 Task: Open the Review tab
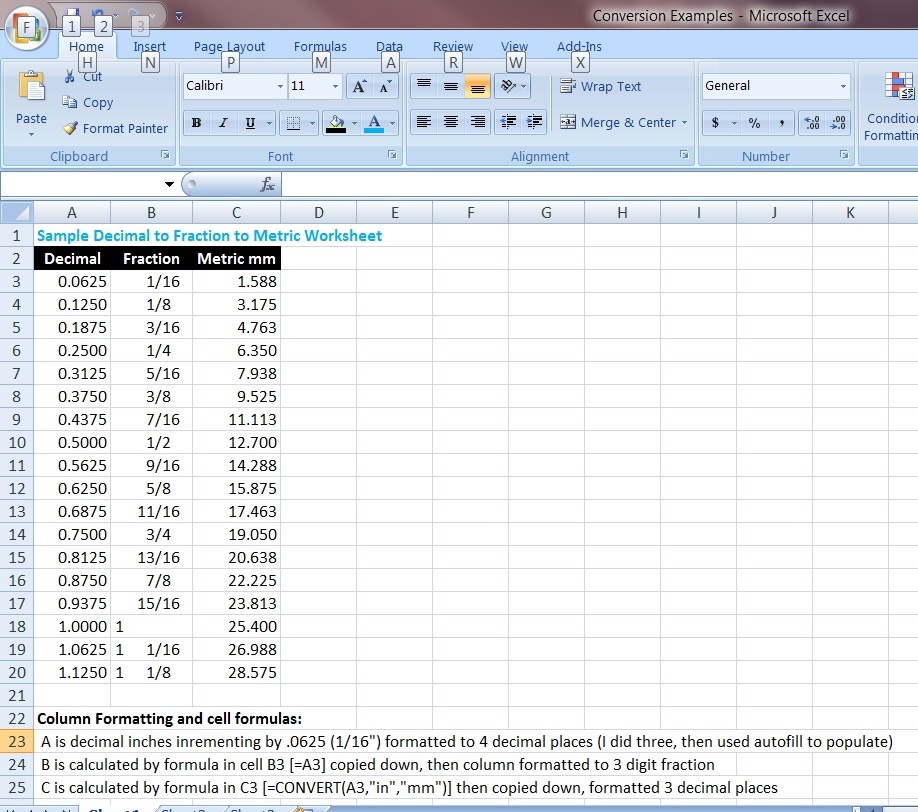coord(453,46)
